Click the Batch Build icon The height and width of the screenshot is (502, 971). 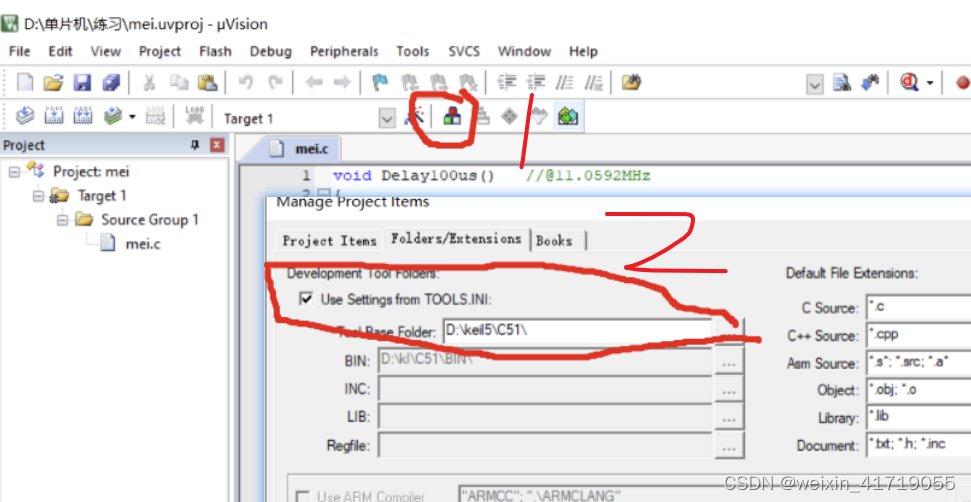pos(113,116)
